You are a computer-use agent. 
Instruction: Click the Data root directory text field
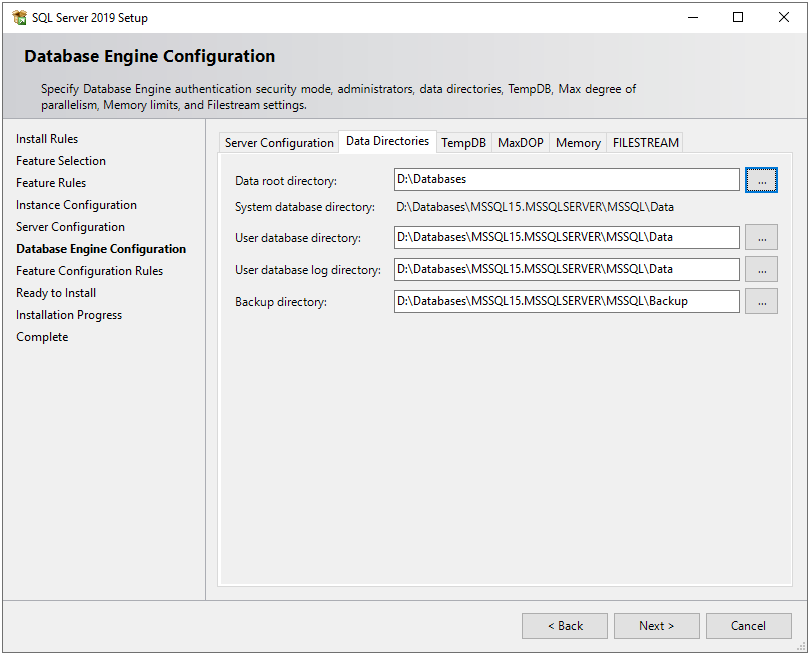(566, 180)
